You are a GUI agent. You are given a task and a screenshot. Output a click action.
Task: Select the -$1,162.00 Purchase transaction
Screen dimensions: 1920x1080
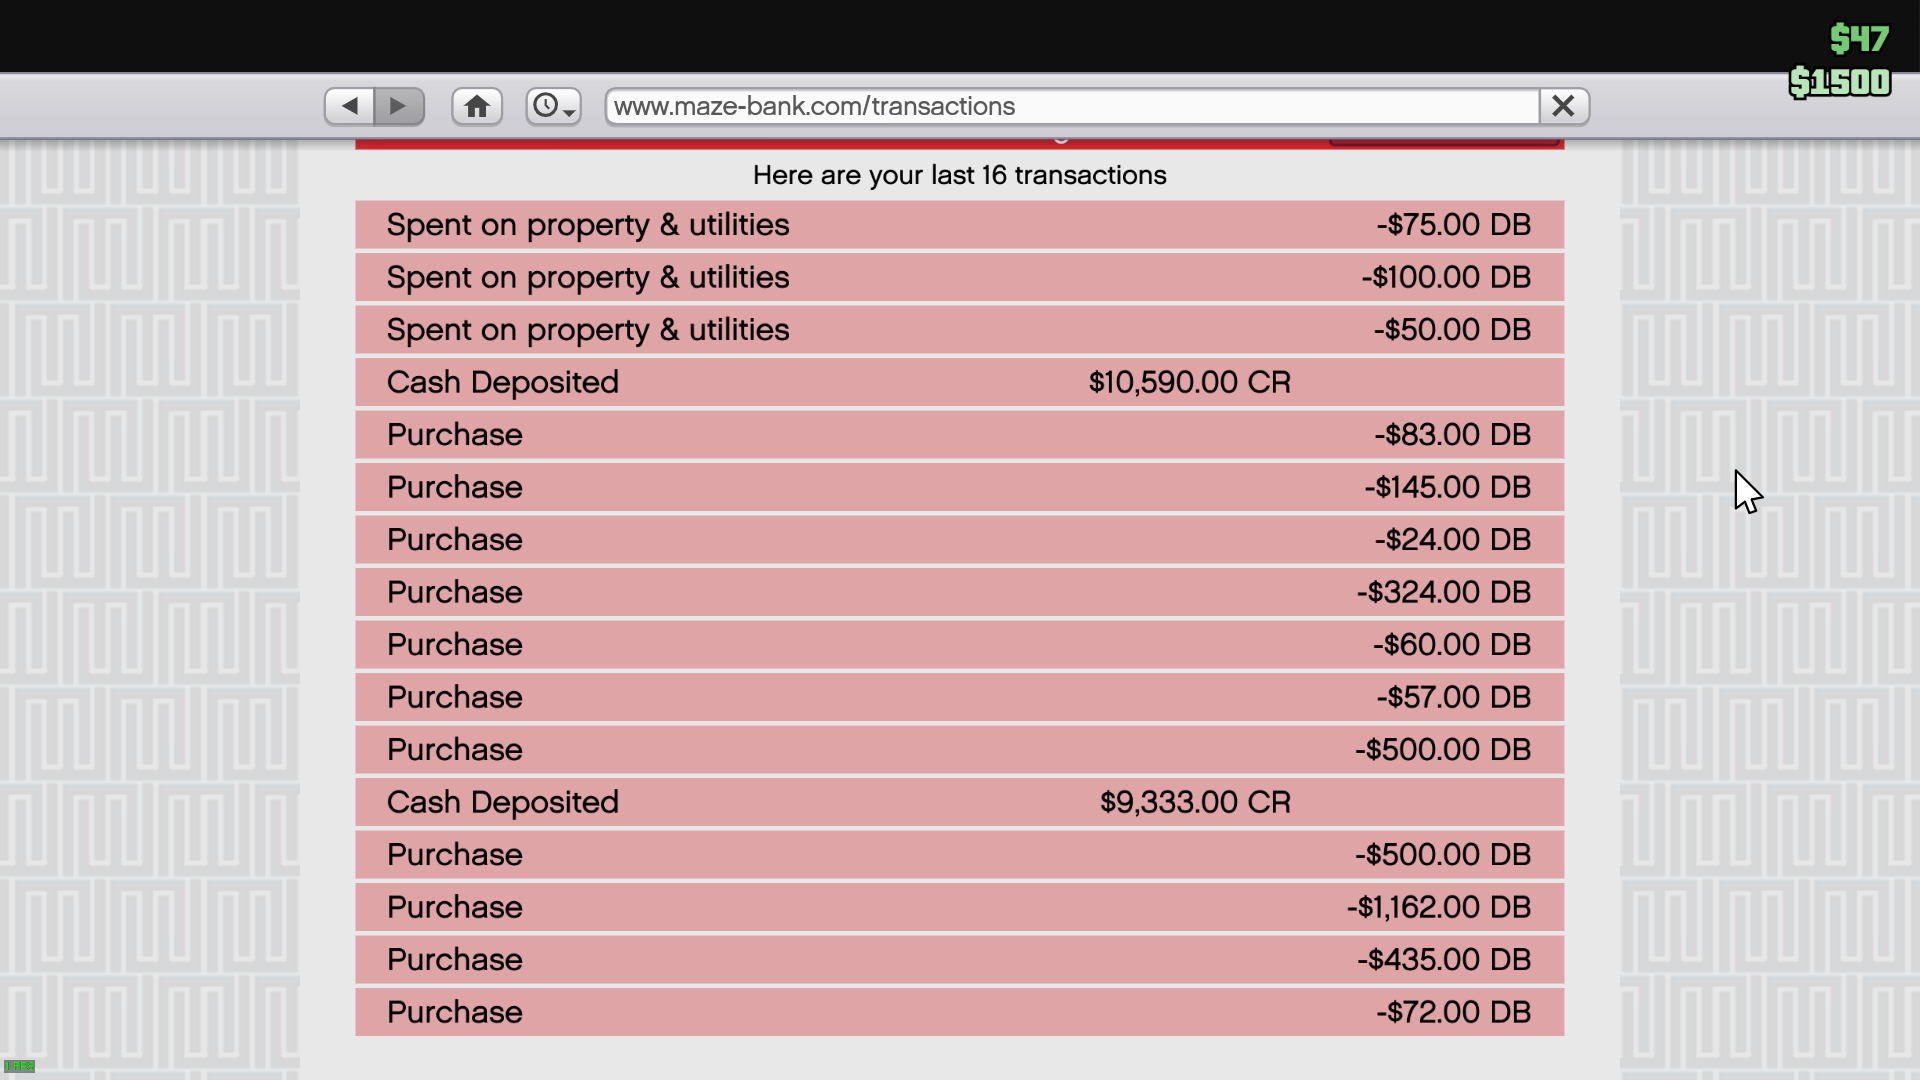click(959, 907)
